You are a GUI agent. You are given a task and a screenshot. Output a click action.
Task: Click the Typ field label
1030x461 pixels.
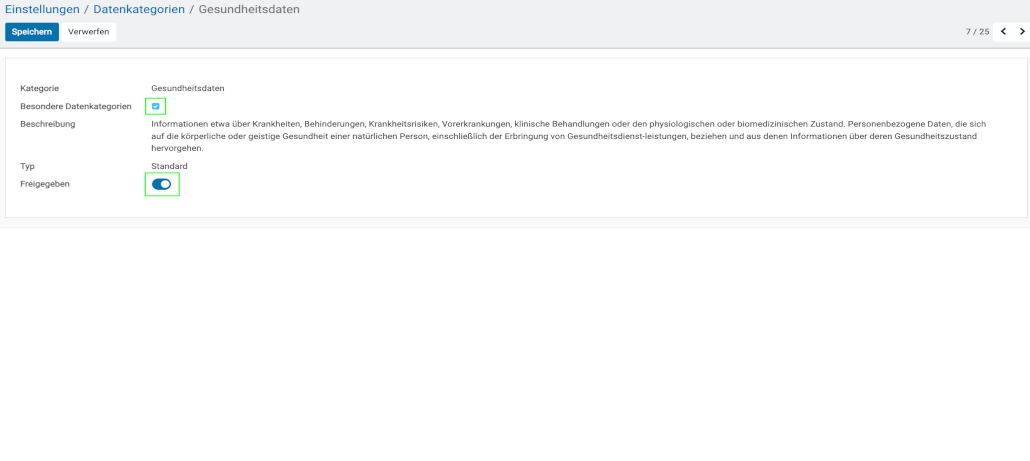pos(27,166)
